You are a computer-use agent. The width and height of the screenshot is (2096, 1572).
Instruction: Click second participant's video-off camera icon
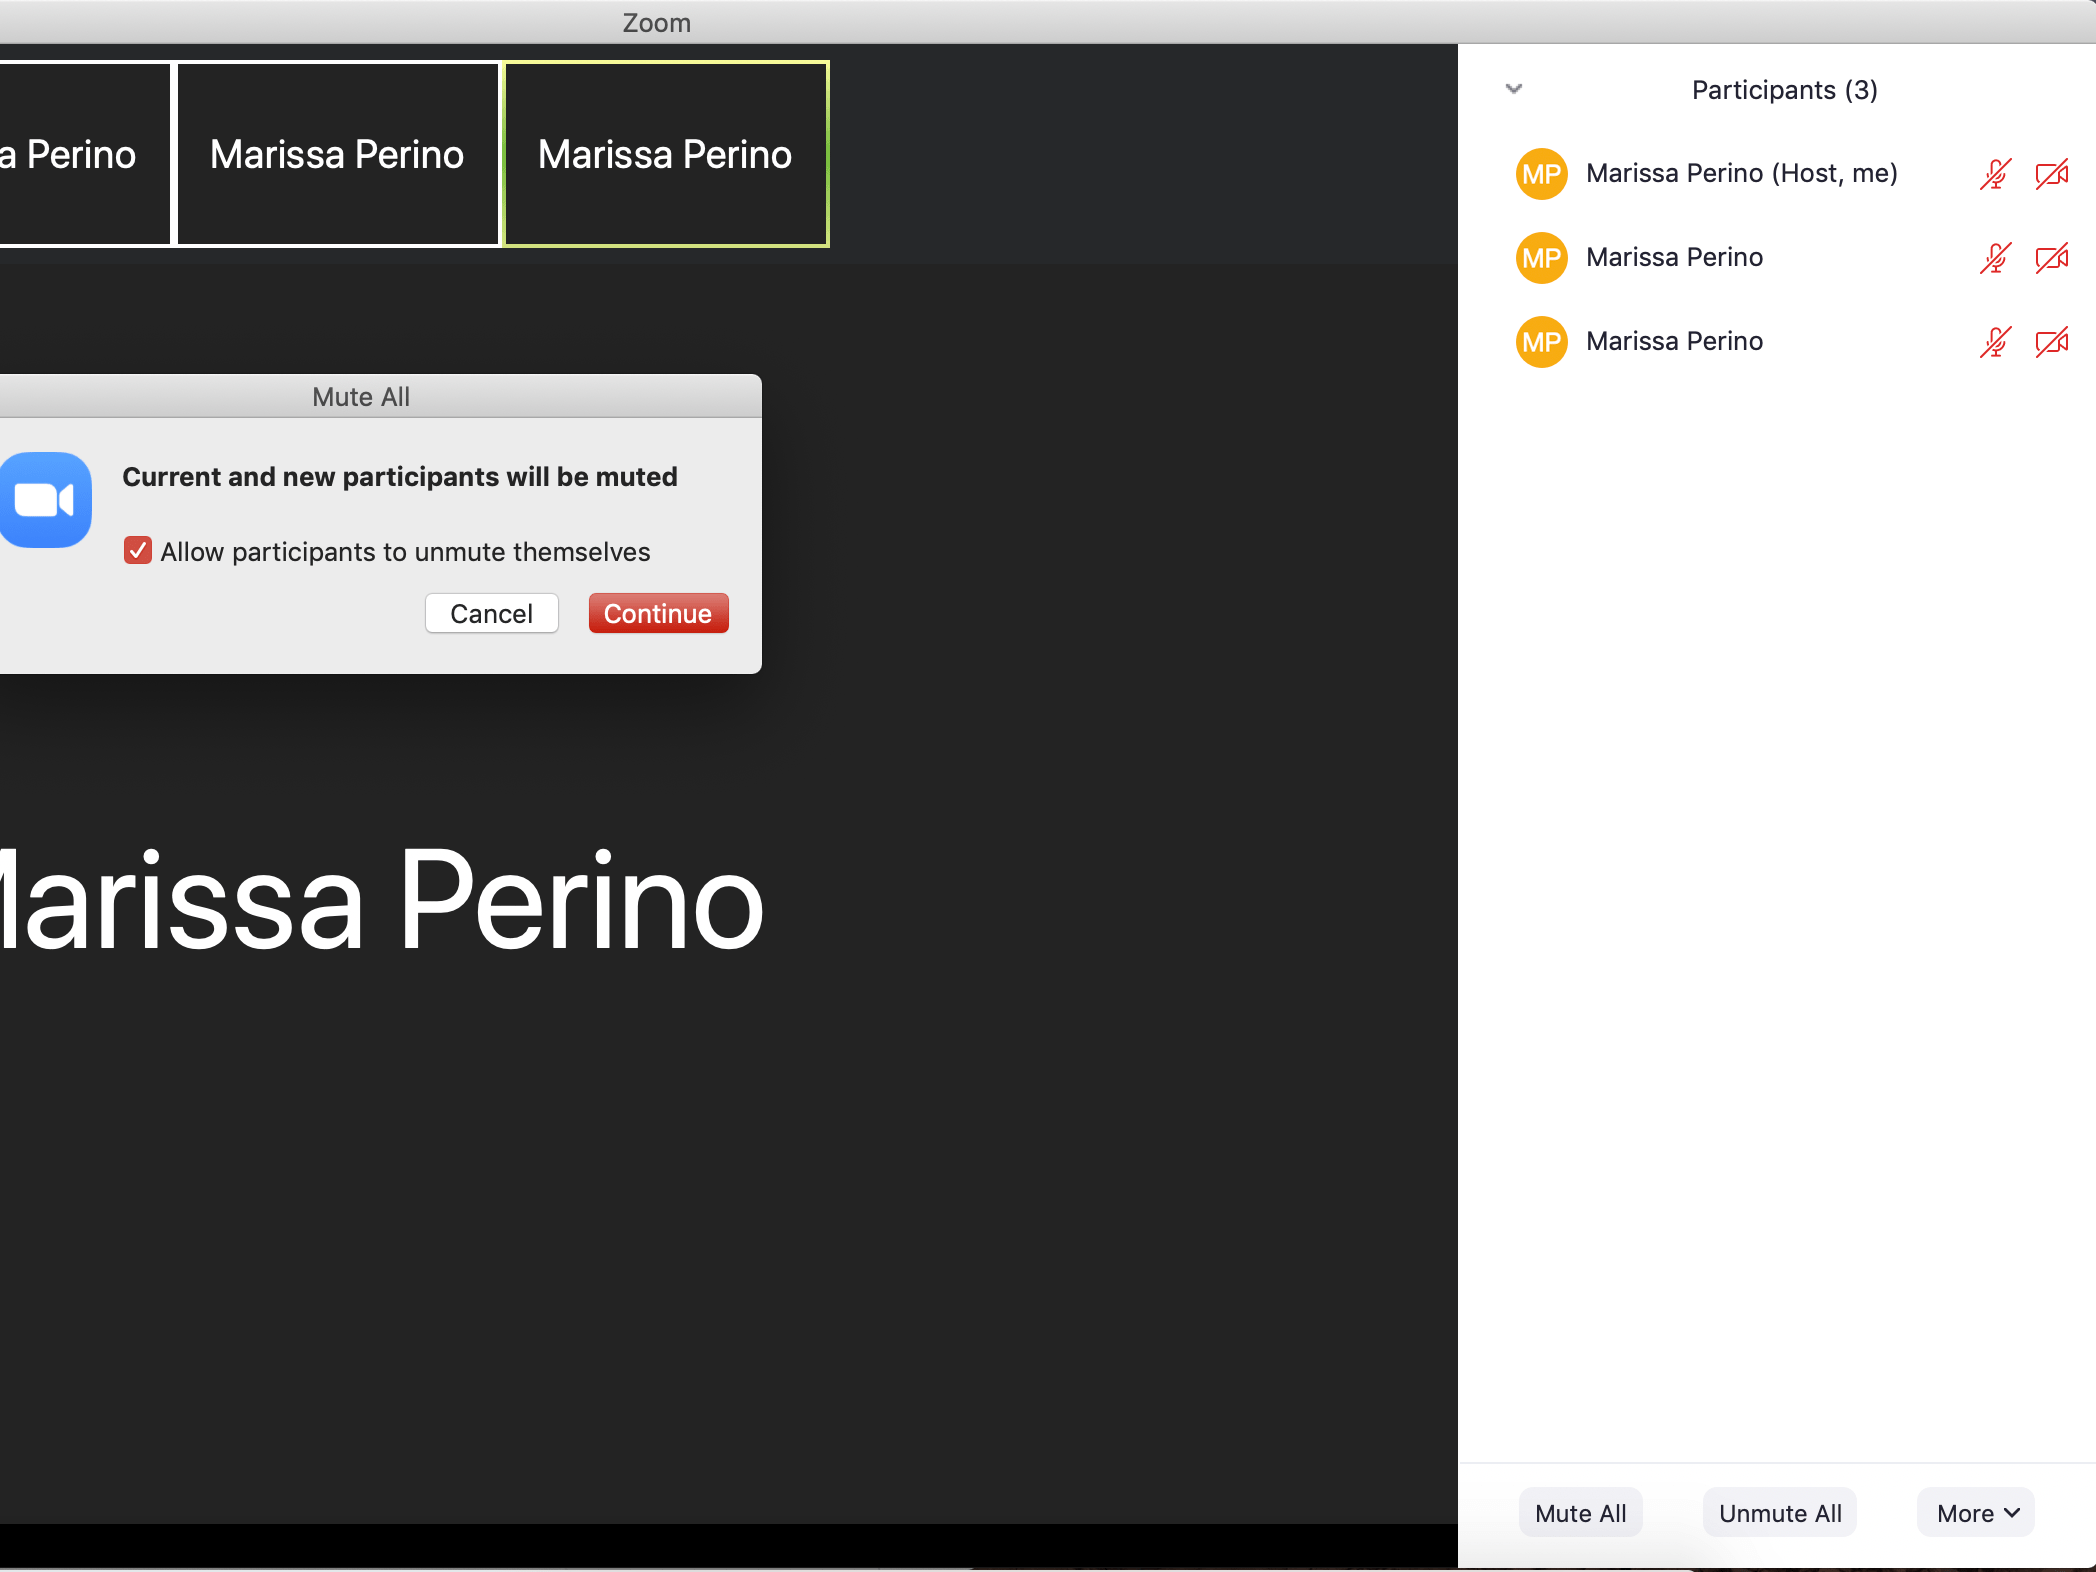pyautogui.click(x=2052, y=258)
